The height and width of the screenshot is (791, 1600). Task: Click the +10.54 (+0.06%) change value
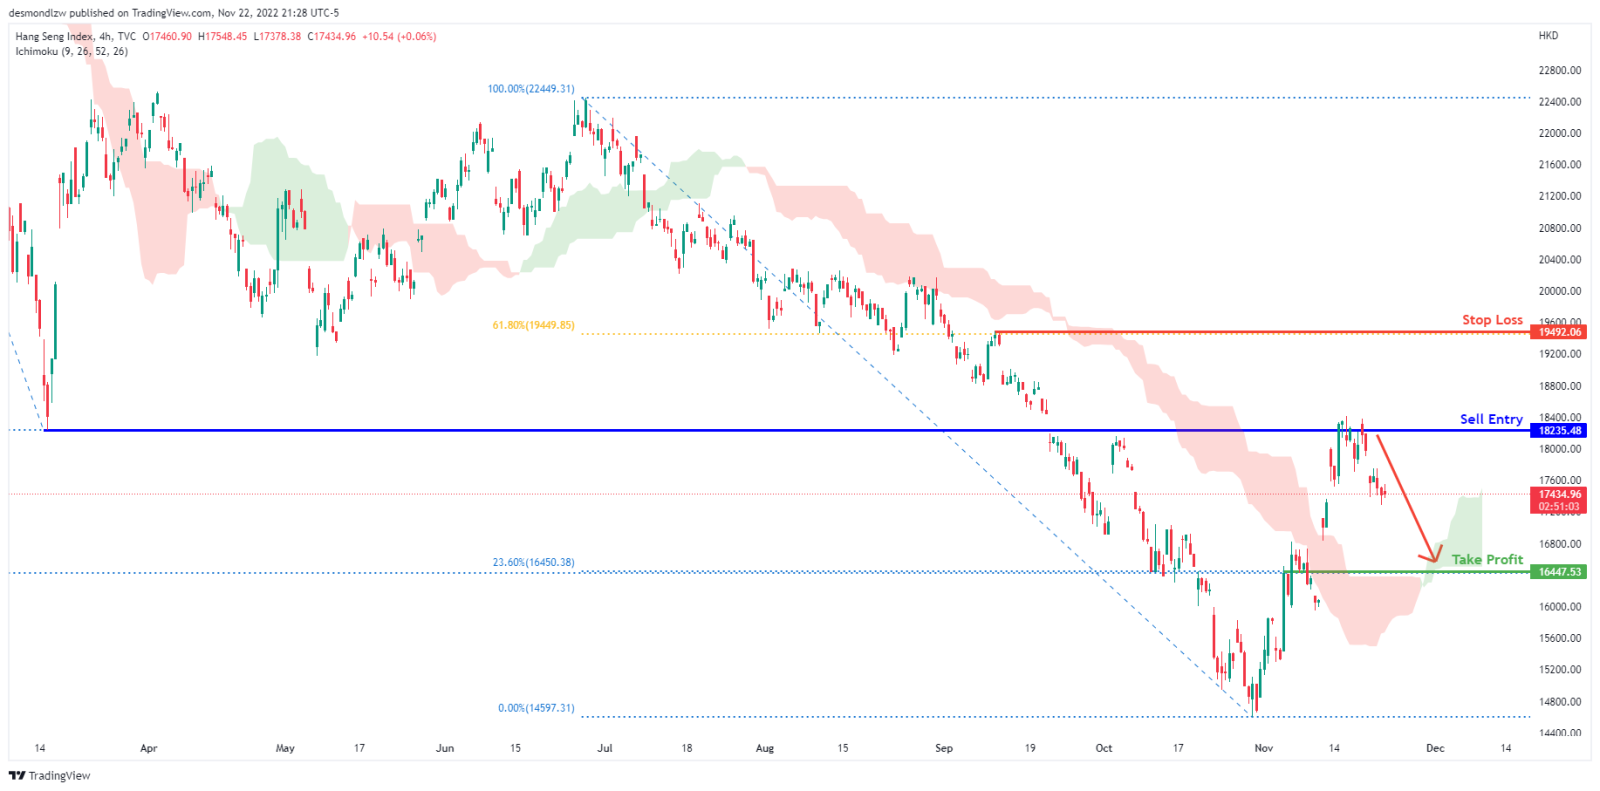click(x=399, y=36)
